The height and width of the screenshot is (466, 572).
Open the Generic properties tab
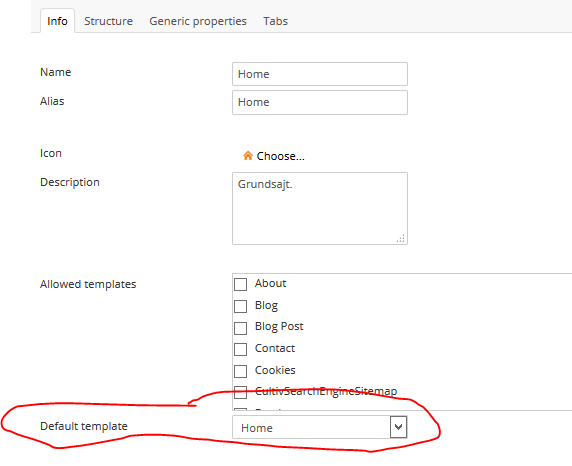pyautogui.click(x=198, y=21)
